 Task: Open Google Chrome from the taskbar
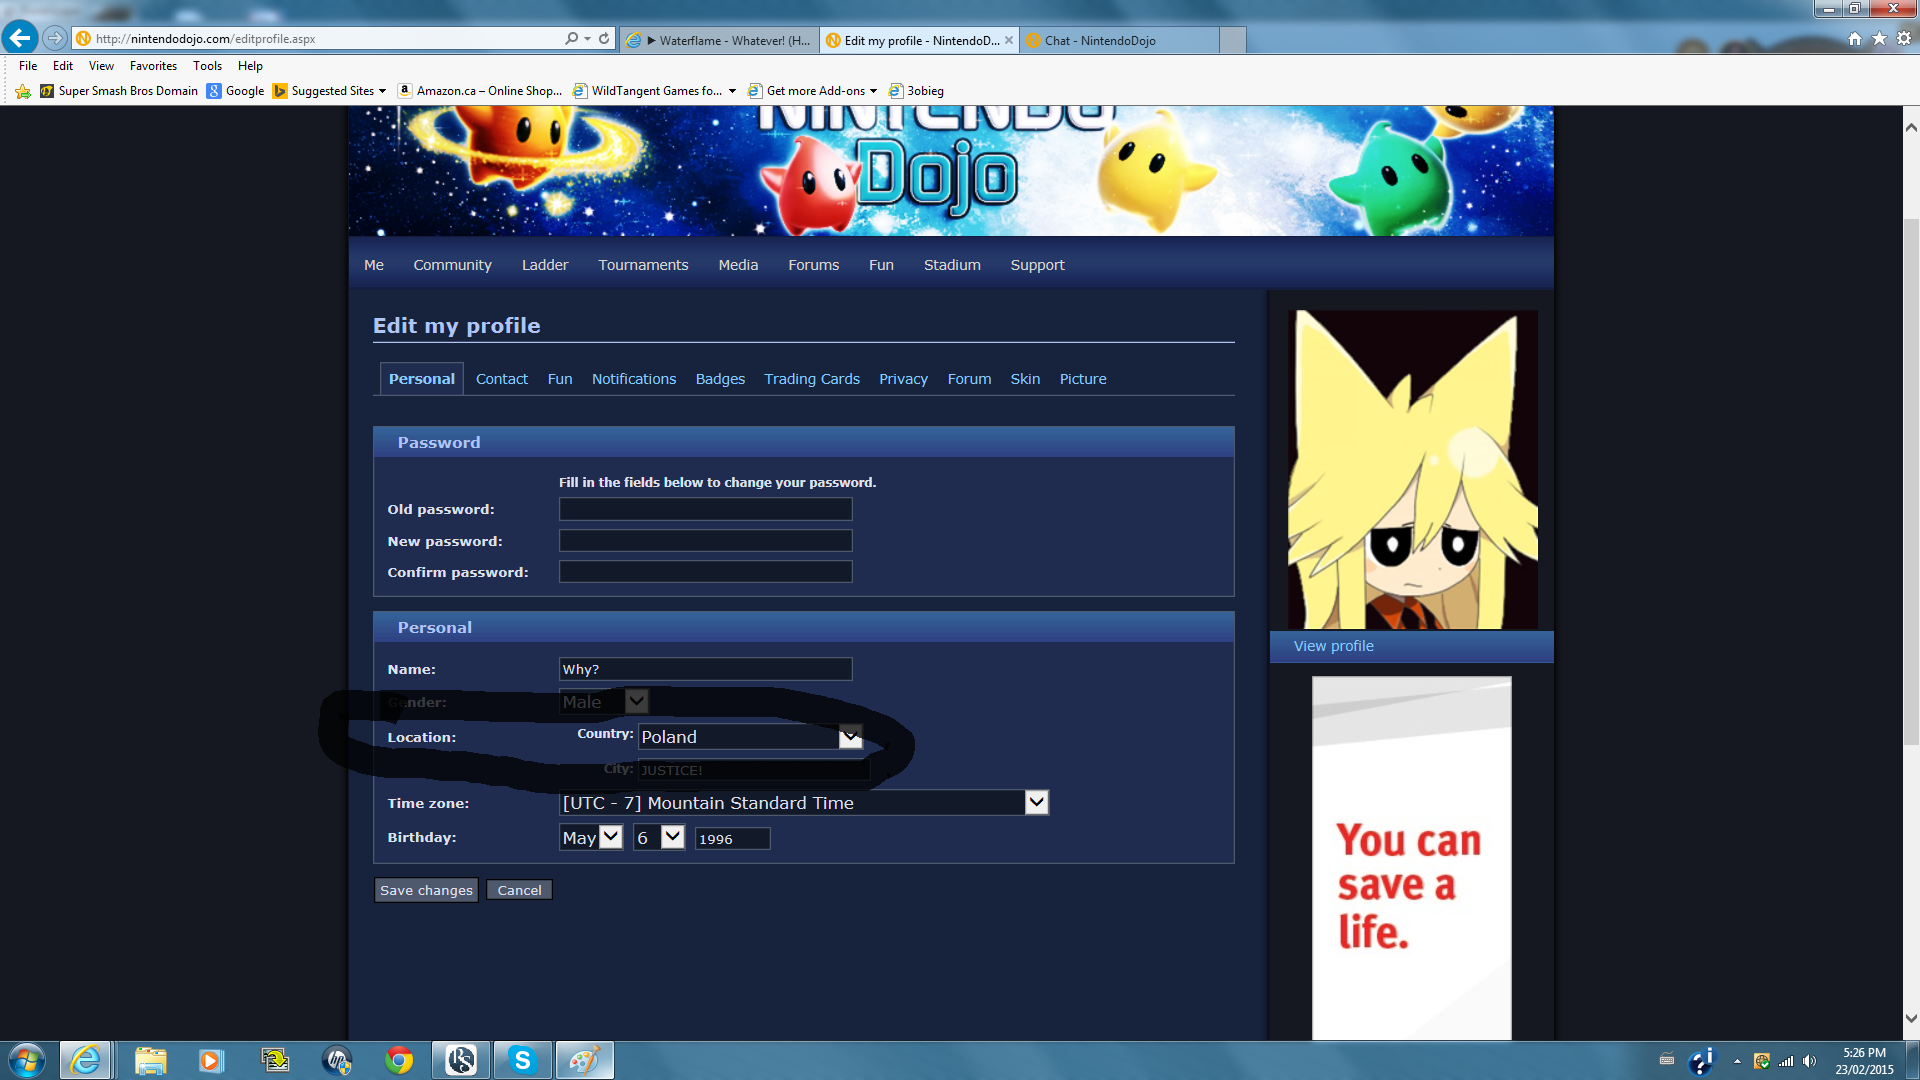399,1060
